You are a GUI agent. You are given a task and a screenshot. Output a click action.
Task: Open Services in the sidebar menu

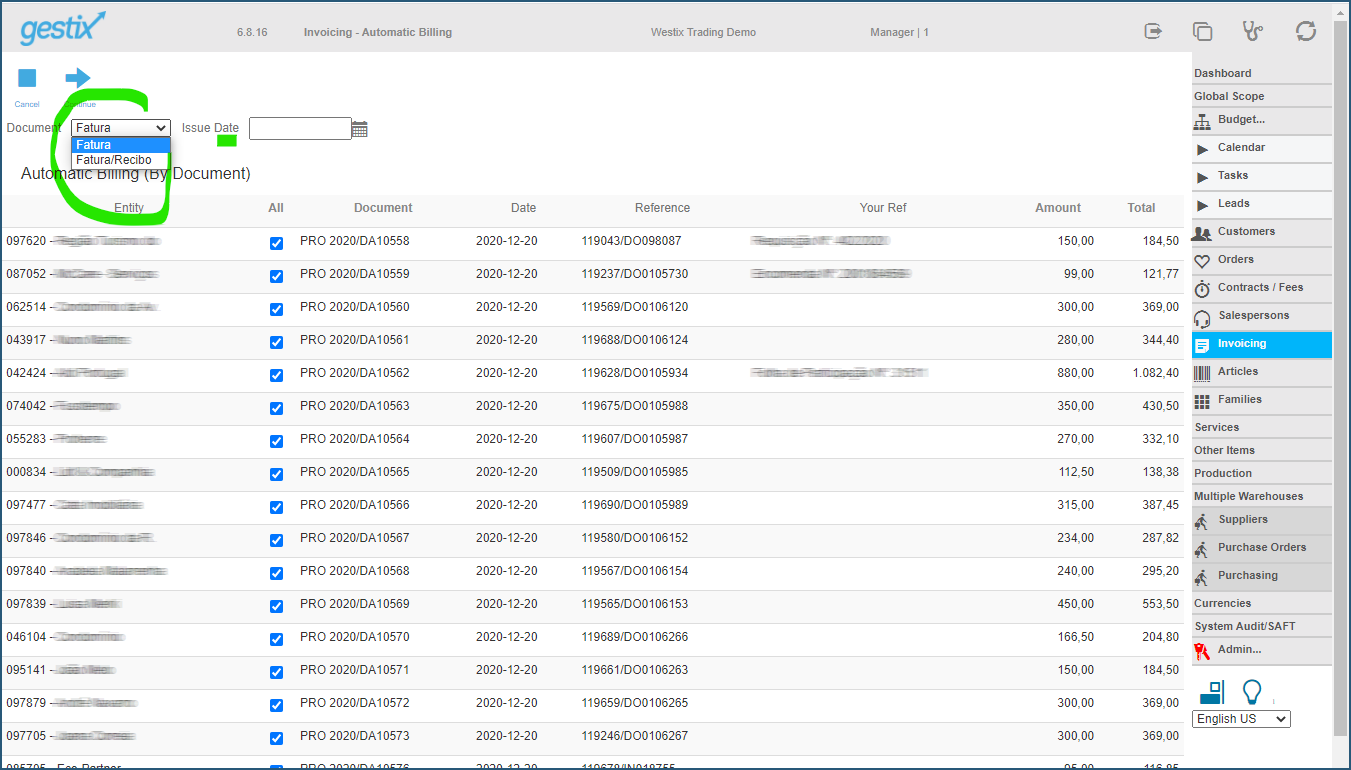[1262, 427]
